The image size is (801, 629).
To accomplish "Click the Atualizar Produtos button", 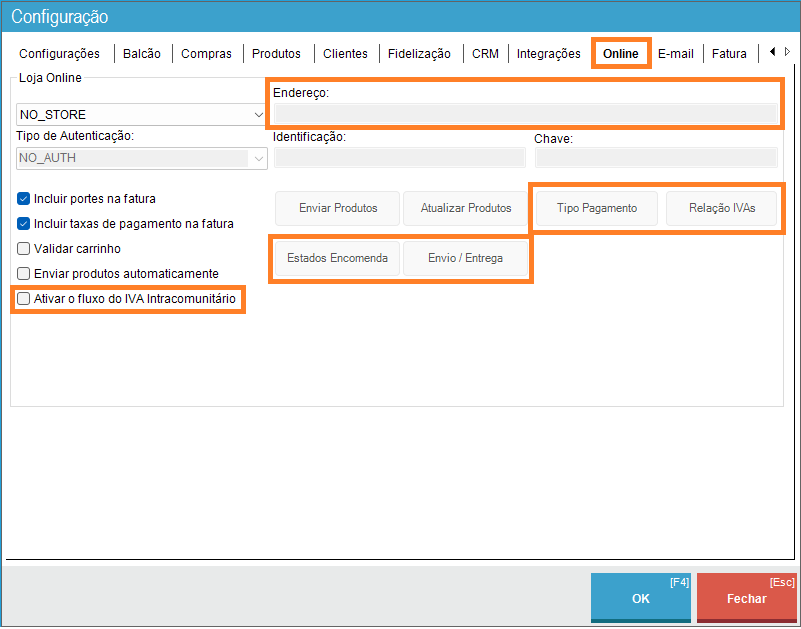I will (465, 208).
